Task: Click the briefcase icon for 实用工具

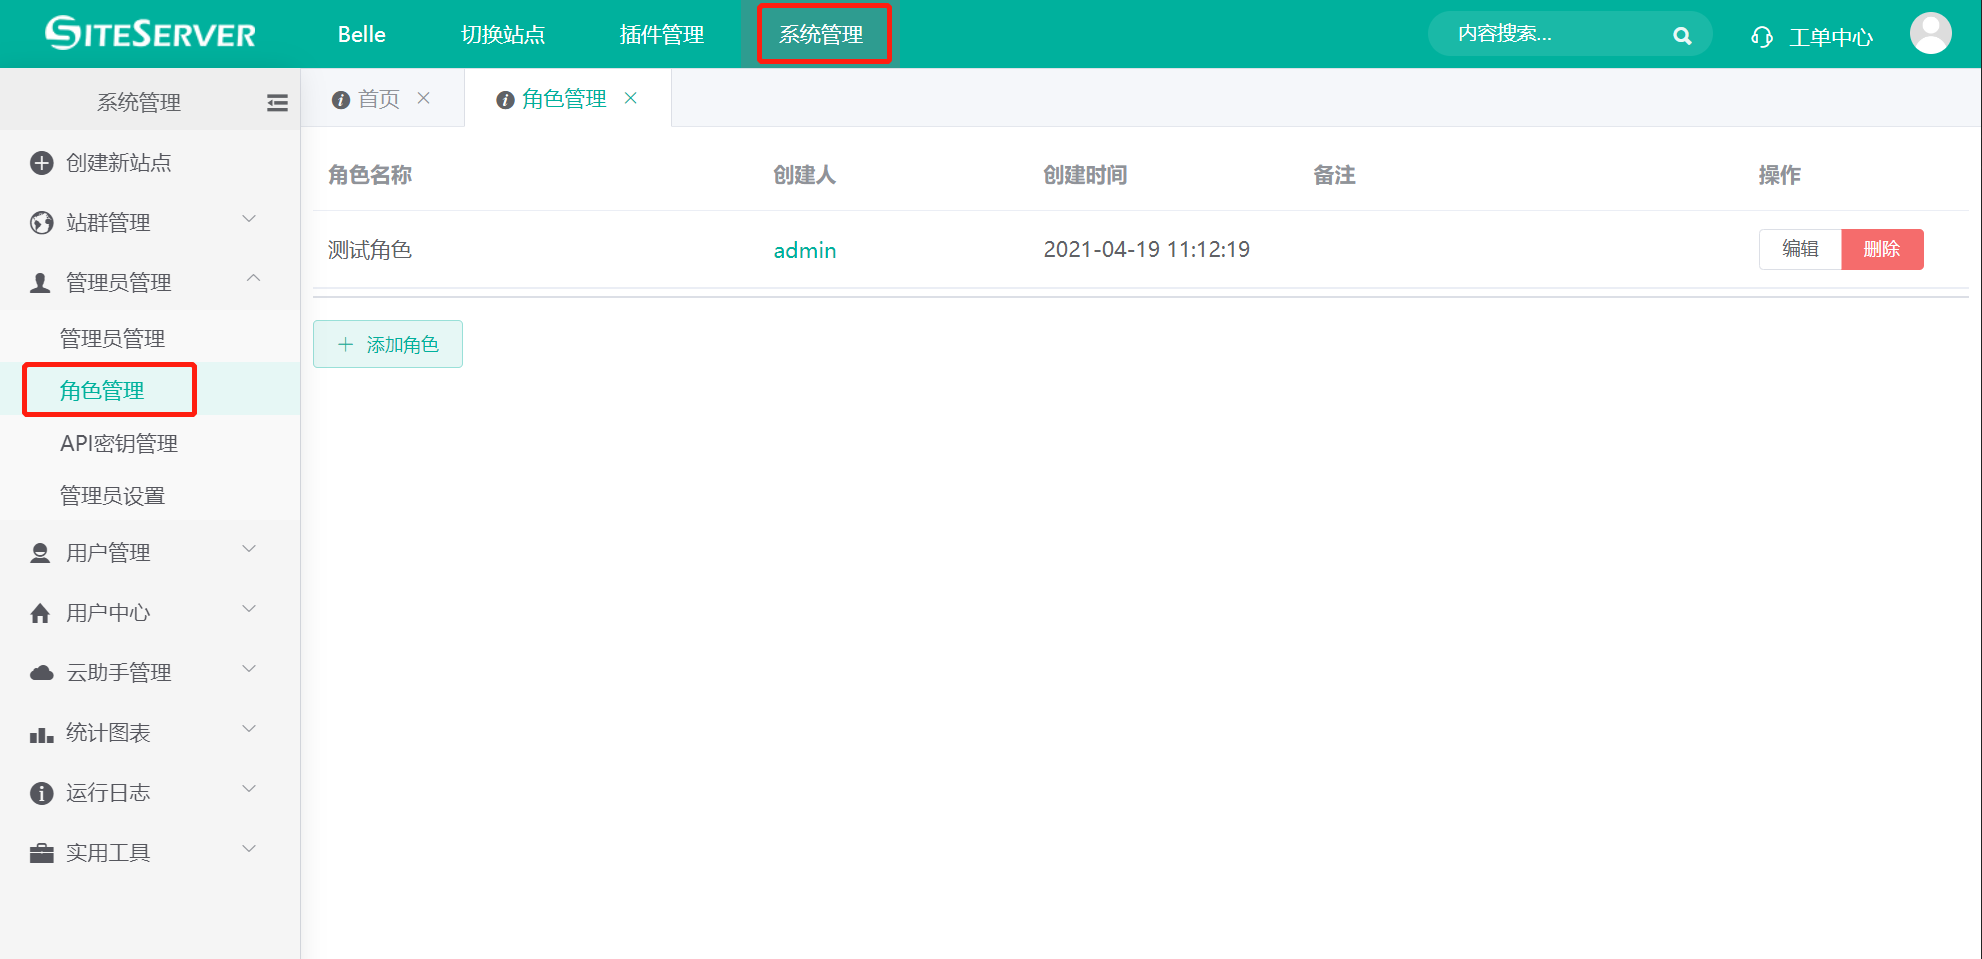Action: pos(41,853)
